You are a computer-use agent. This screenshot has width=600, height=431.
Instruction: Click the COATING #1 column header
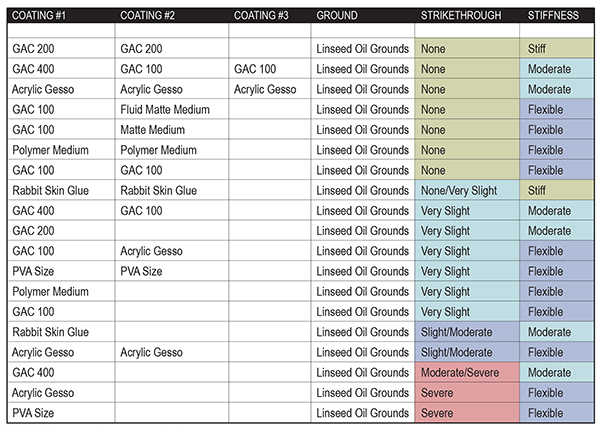coord(39,15)
